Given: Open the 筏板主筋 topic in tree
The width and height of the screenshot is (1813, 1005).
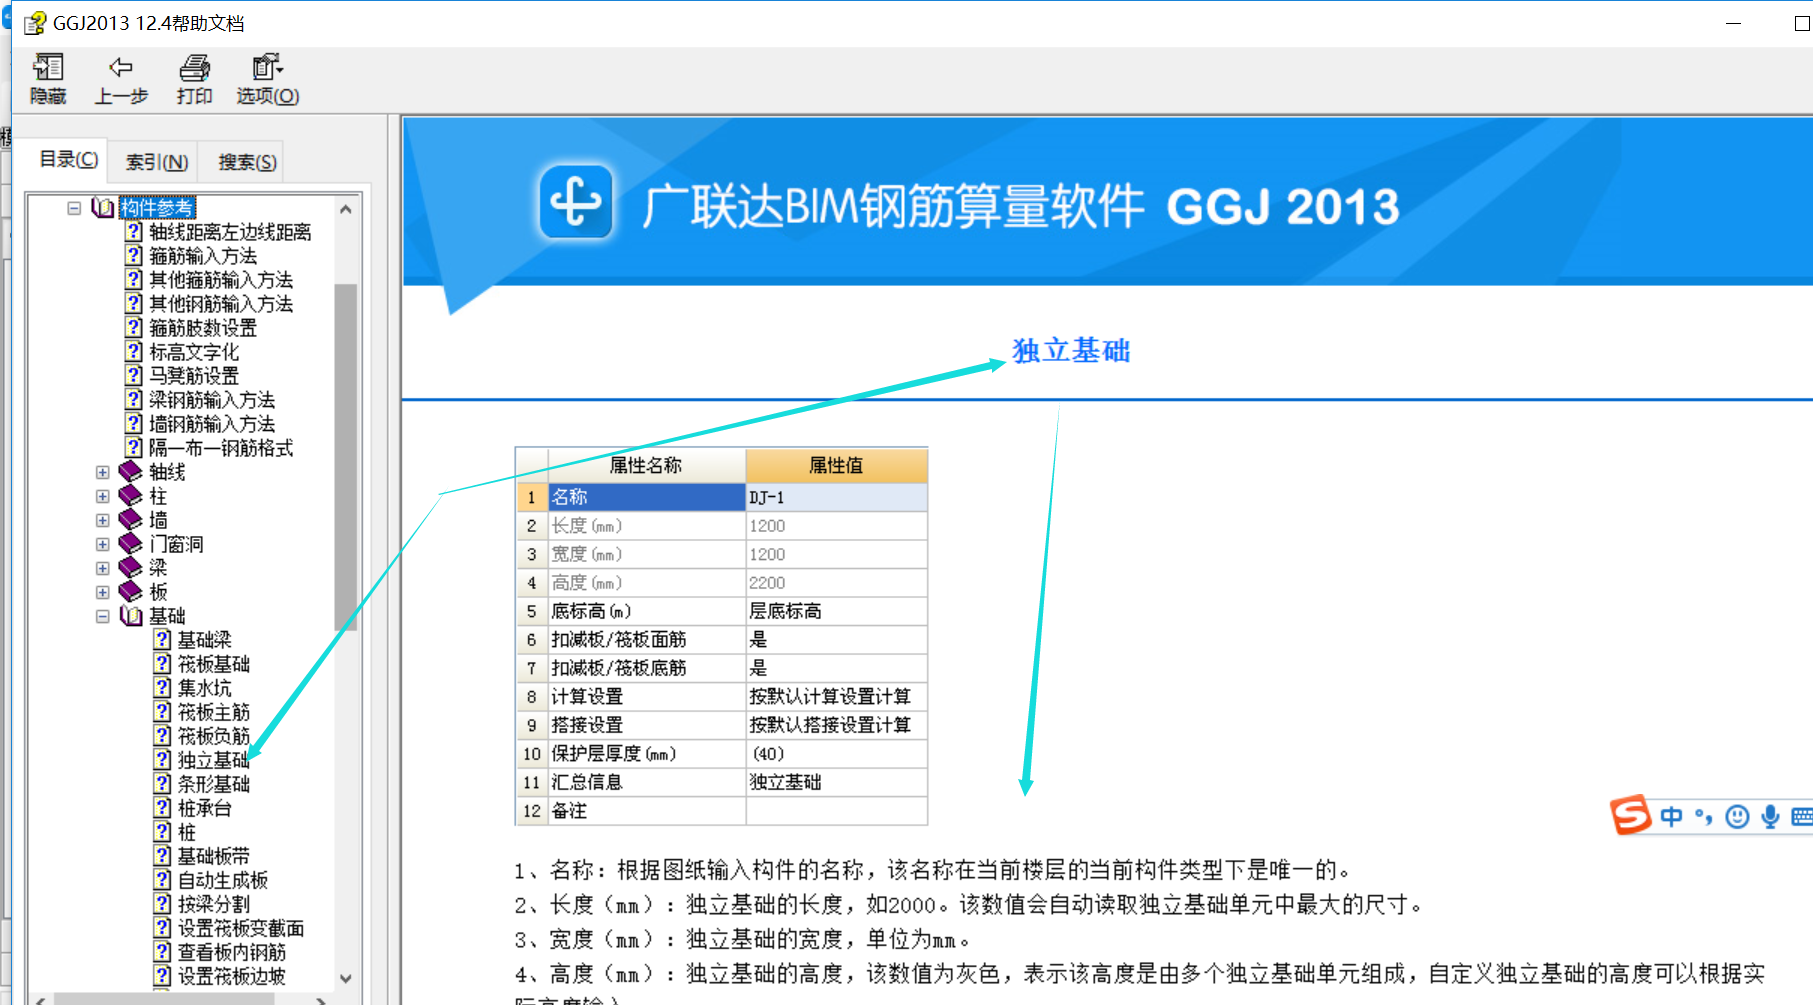Looking at the screenshot, I should click(x=214, y=712).
